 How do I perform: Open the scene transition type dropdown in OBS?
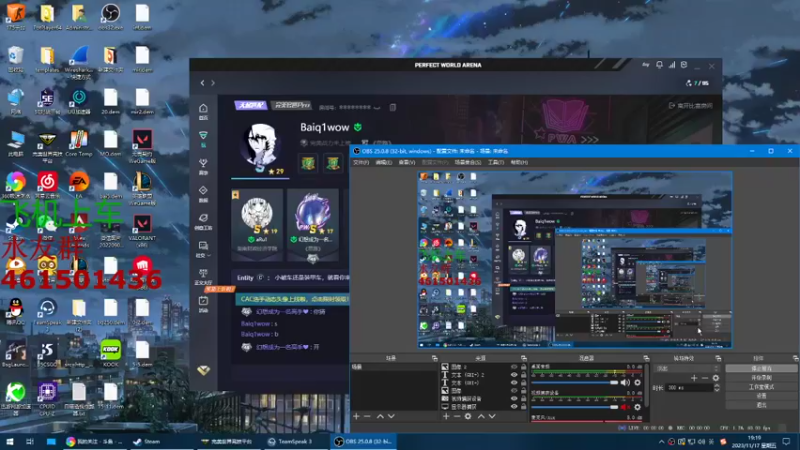pyautogui.click(x=687, y=368)
